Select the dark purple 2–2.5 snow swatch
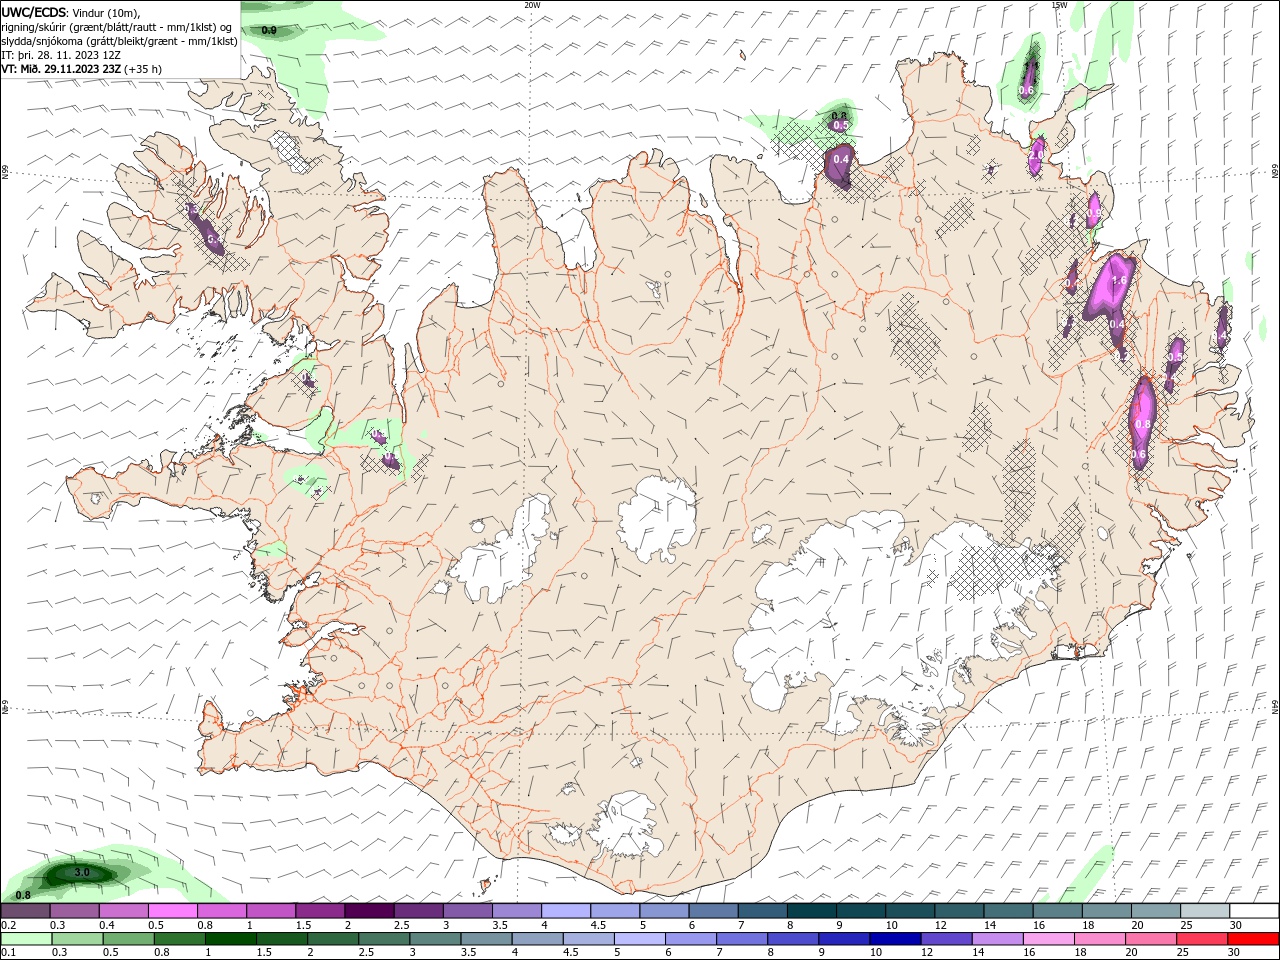1280x960 pixels. 369,911
